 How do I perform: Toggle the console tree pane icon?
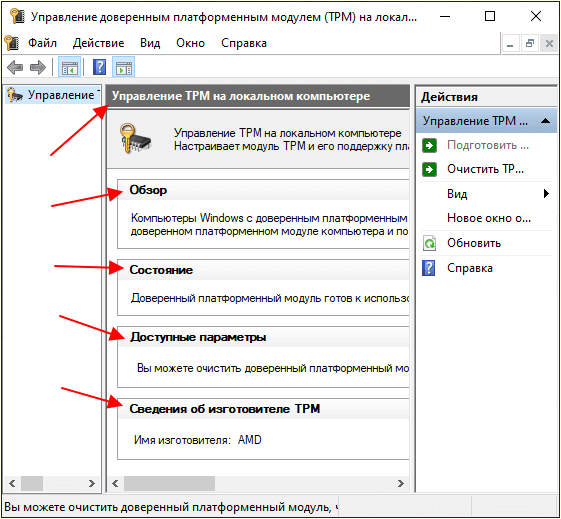tap(69, 67)
